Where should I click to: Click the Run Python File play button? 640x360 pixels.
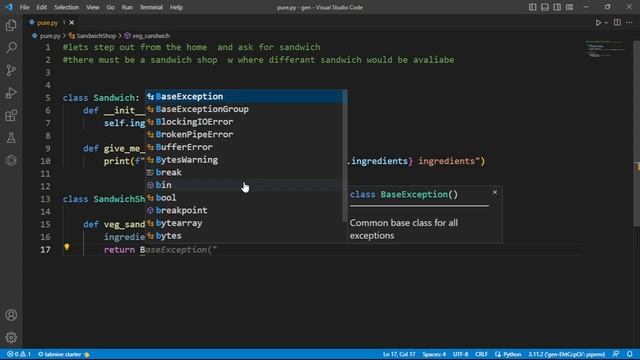pyautogui.click(x=598, y=23)
